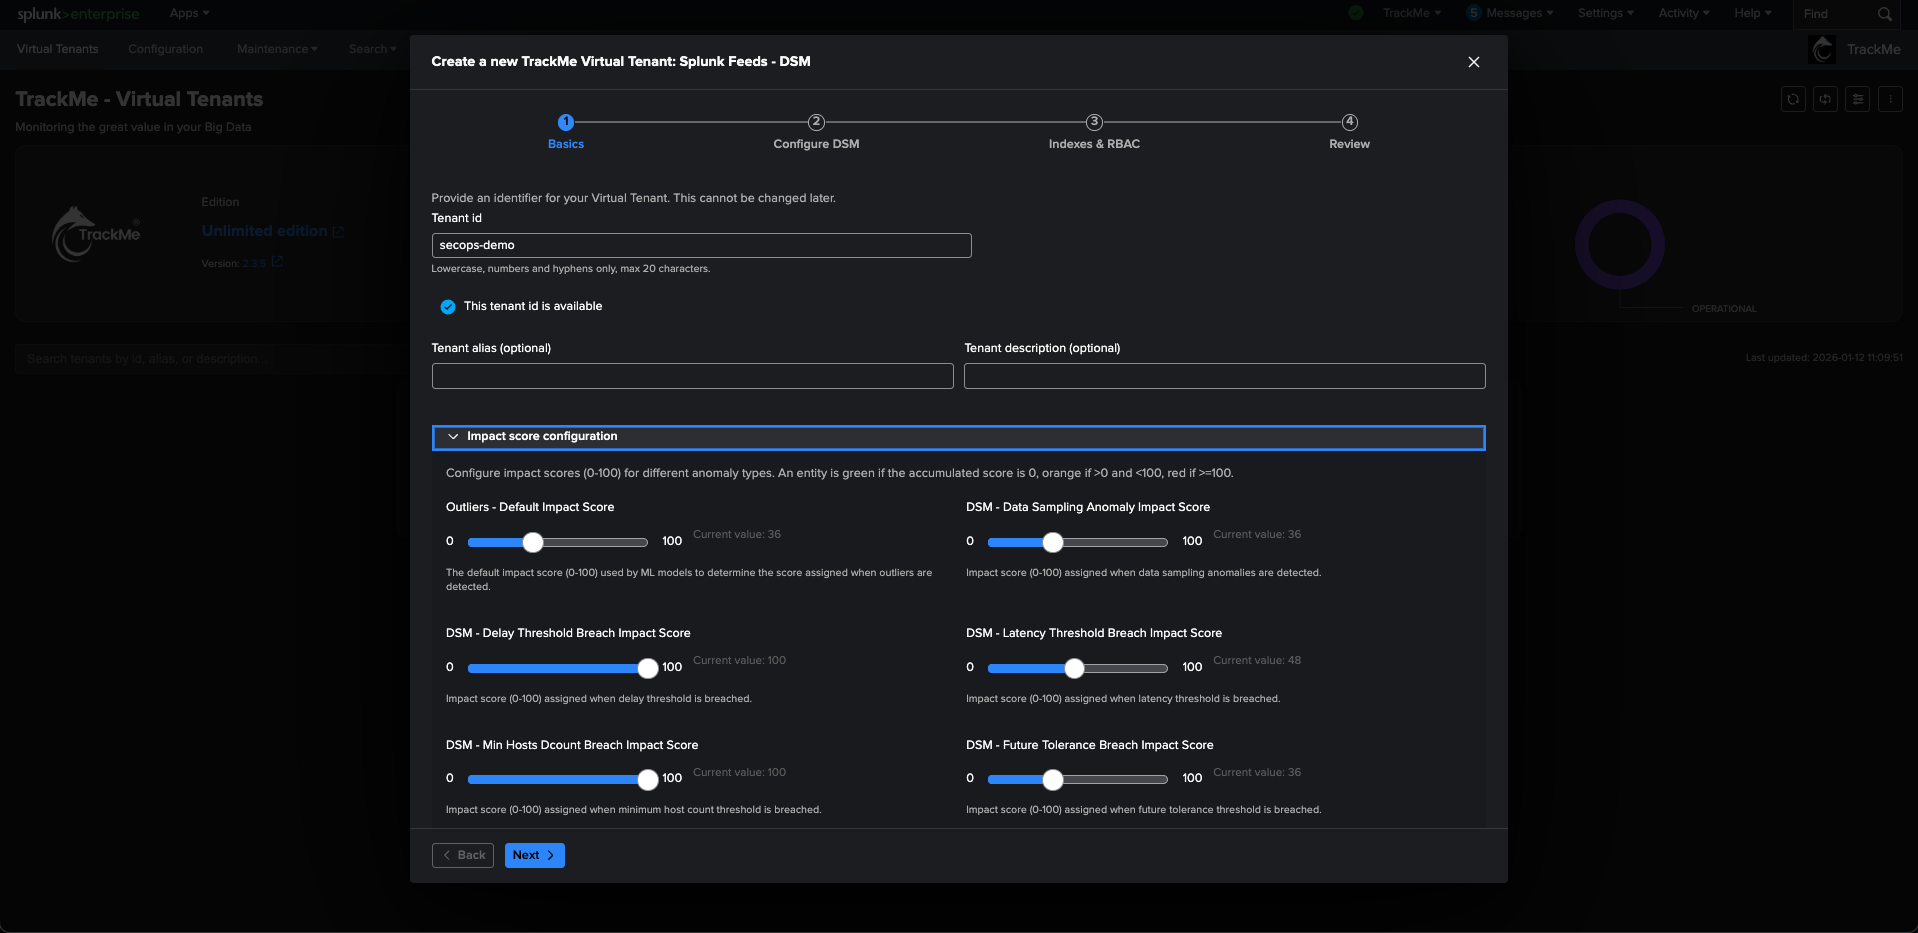This screenshot has width=1918, height=933.
Task: Click the Outliers Default Impact Score slider handle
Action: [x=533, y=542]
